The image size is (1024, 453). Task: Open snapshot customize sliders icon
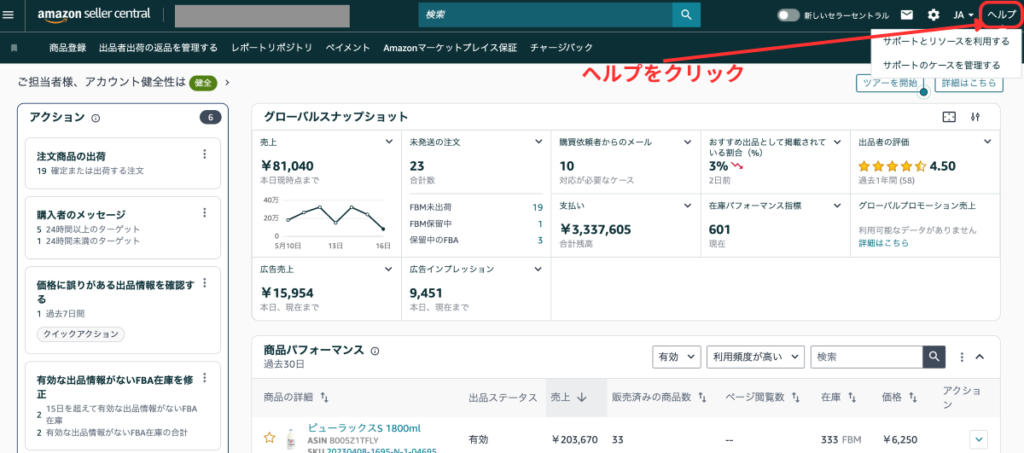tap(976, 117)
